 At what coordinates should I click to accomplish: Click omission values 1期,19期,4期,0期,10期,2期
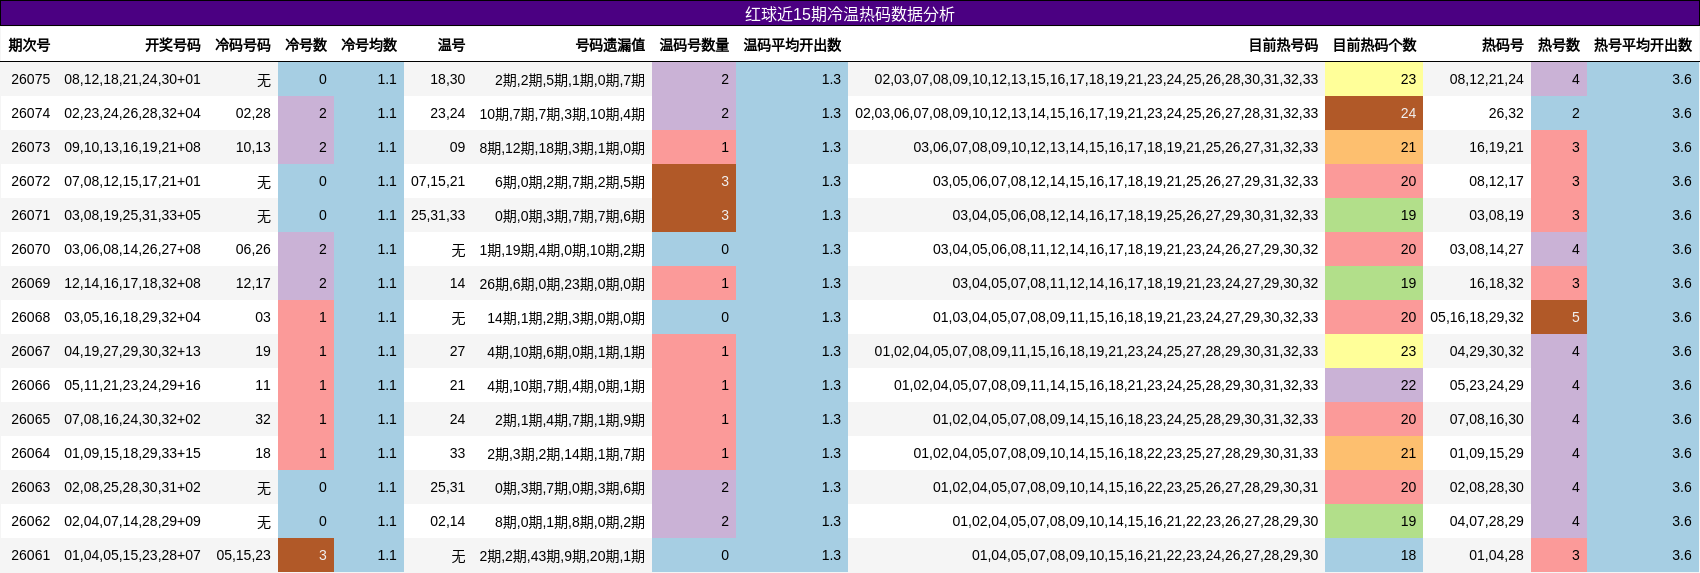pos(562,249)
